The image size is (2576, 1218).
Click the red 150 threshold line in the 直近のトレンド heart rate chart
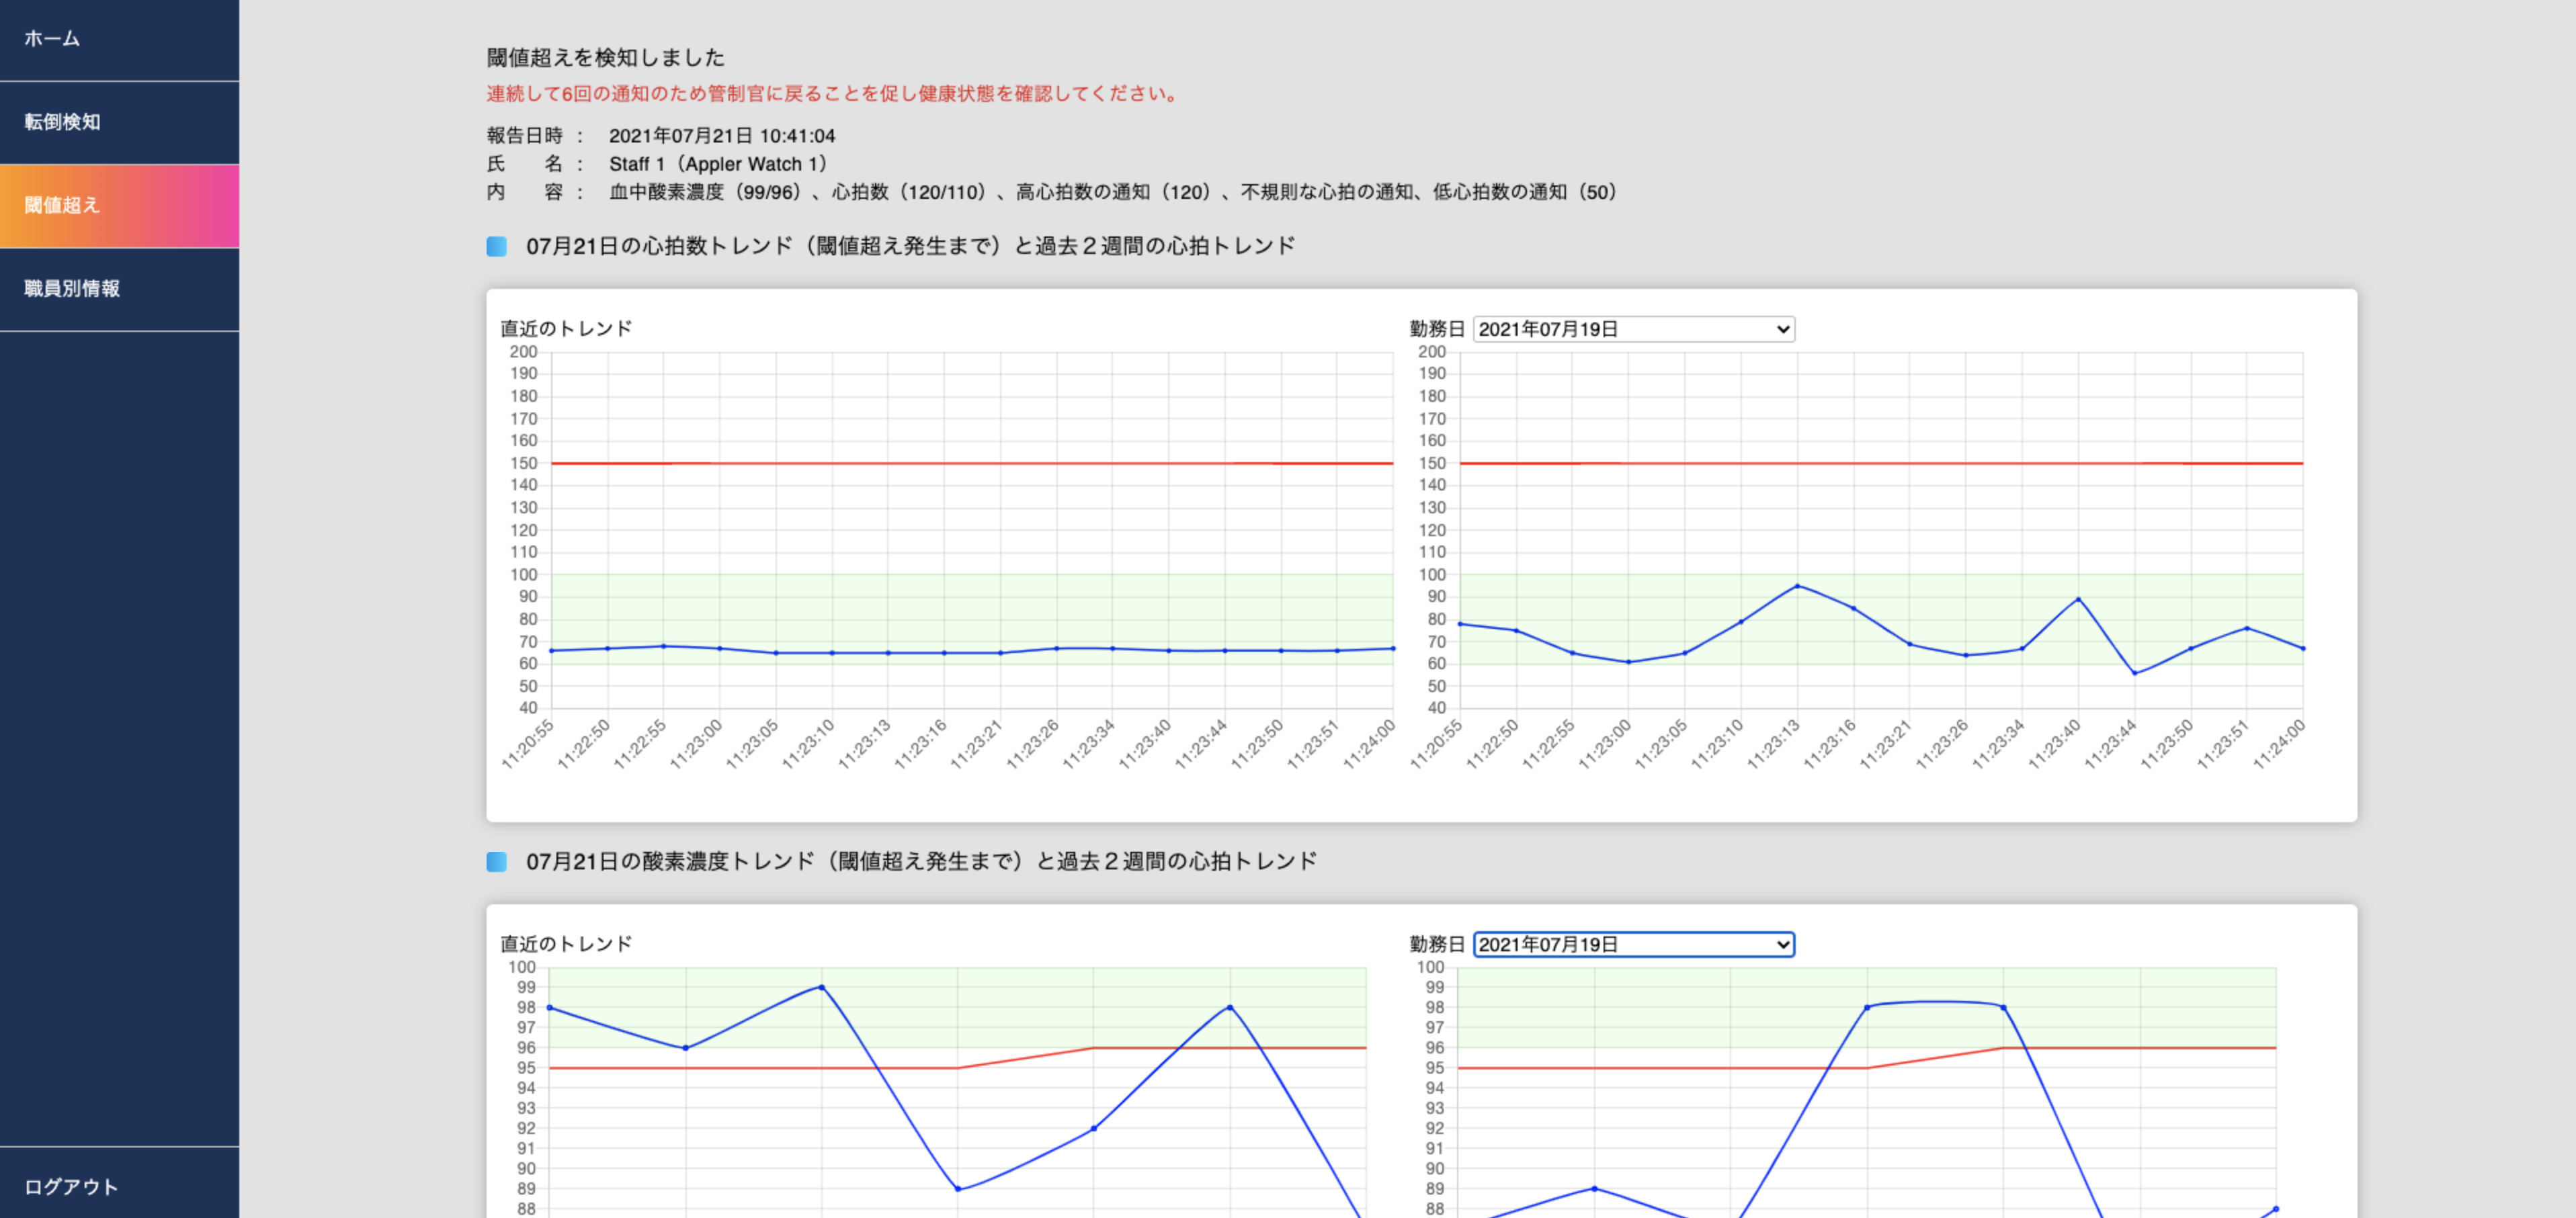pos(970,463)
